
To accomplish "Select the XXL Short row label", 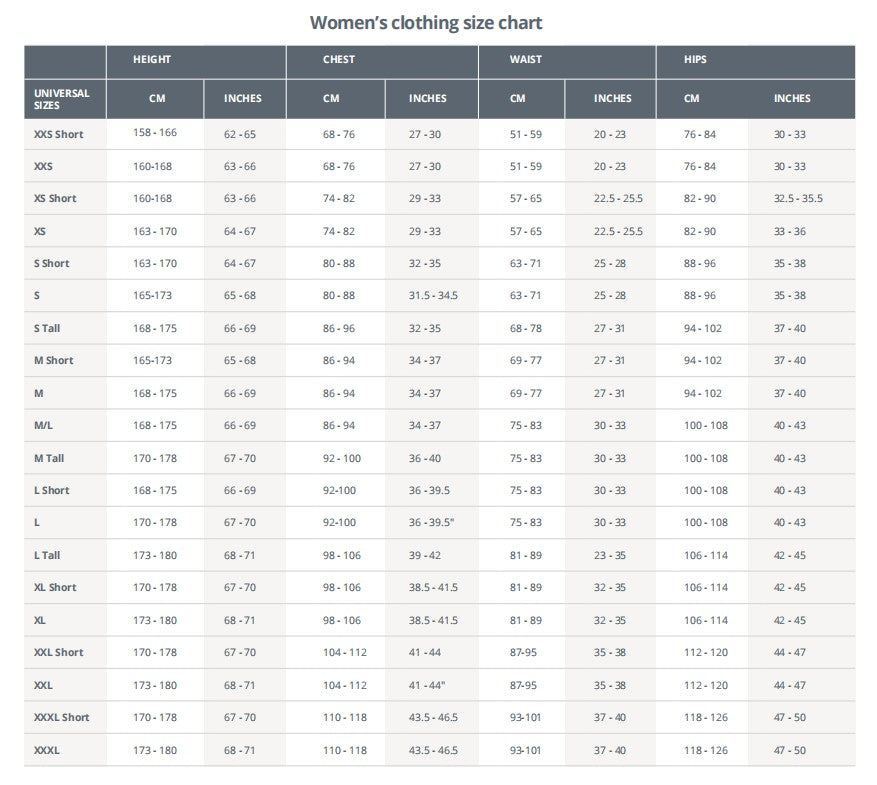I will 59,652.
